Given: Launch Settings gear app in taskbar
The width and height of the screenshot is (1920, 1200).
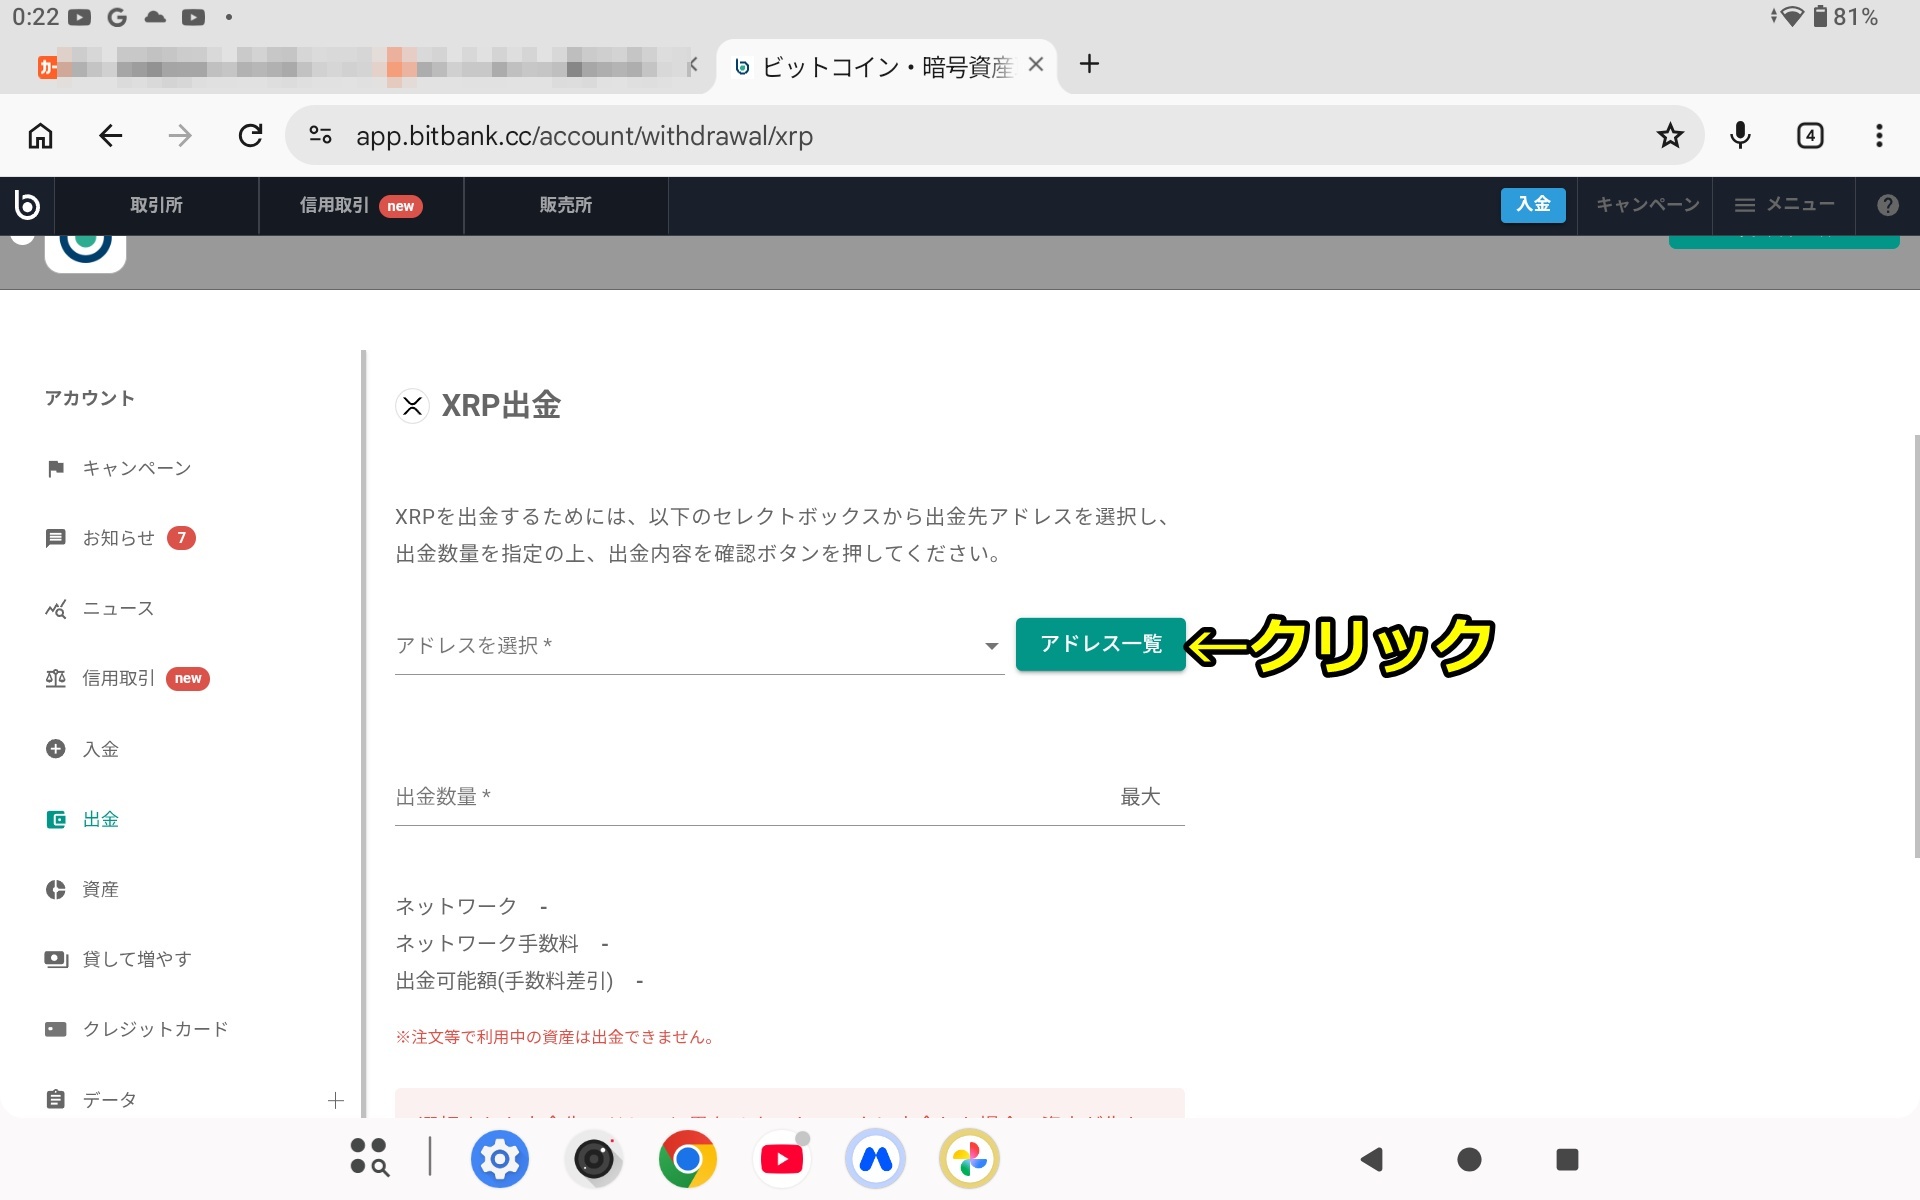Looking at the screenshot, I should [x=499, y=1159].
